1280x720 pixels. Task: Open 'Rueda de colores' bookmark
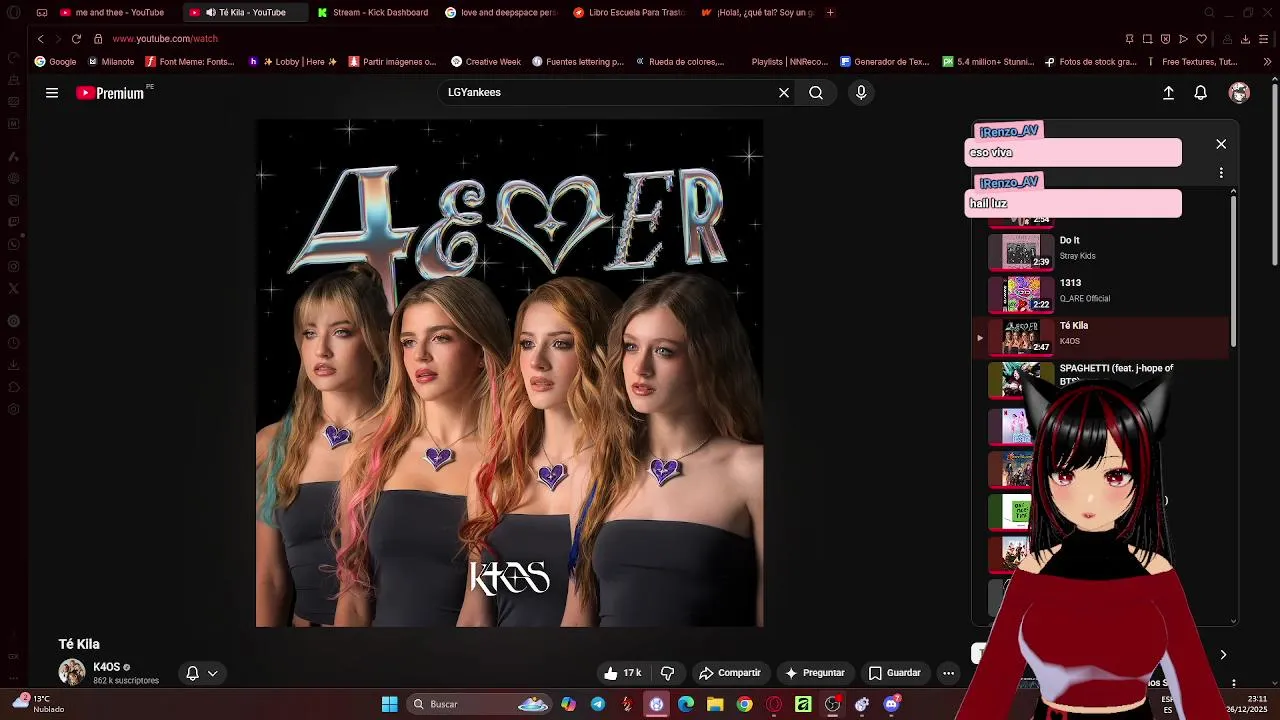pyautogui.click(x=680, y=62)
